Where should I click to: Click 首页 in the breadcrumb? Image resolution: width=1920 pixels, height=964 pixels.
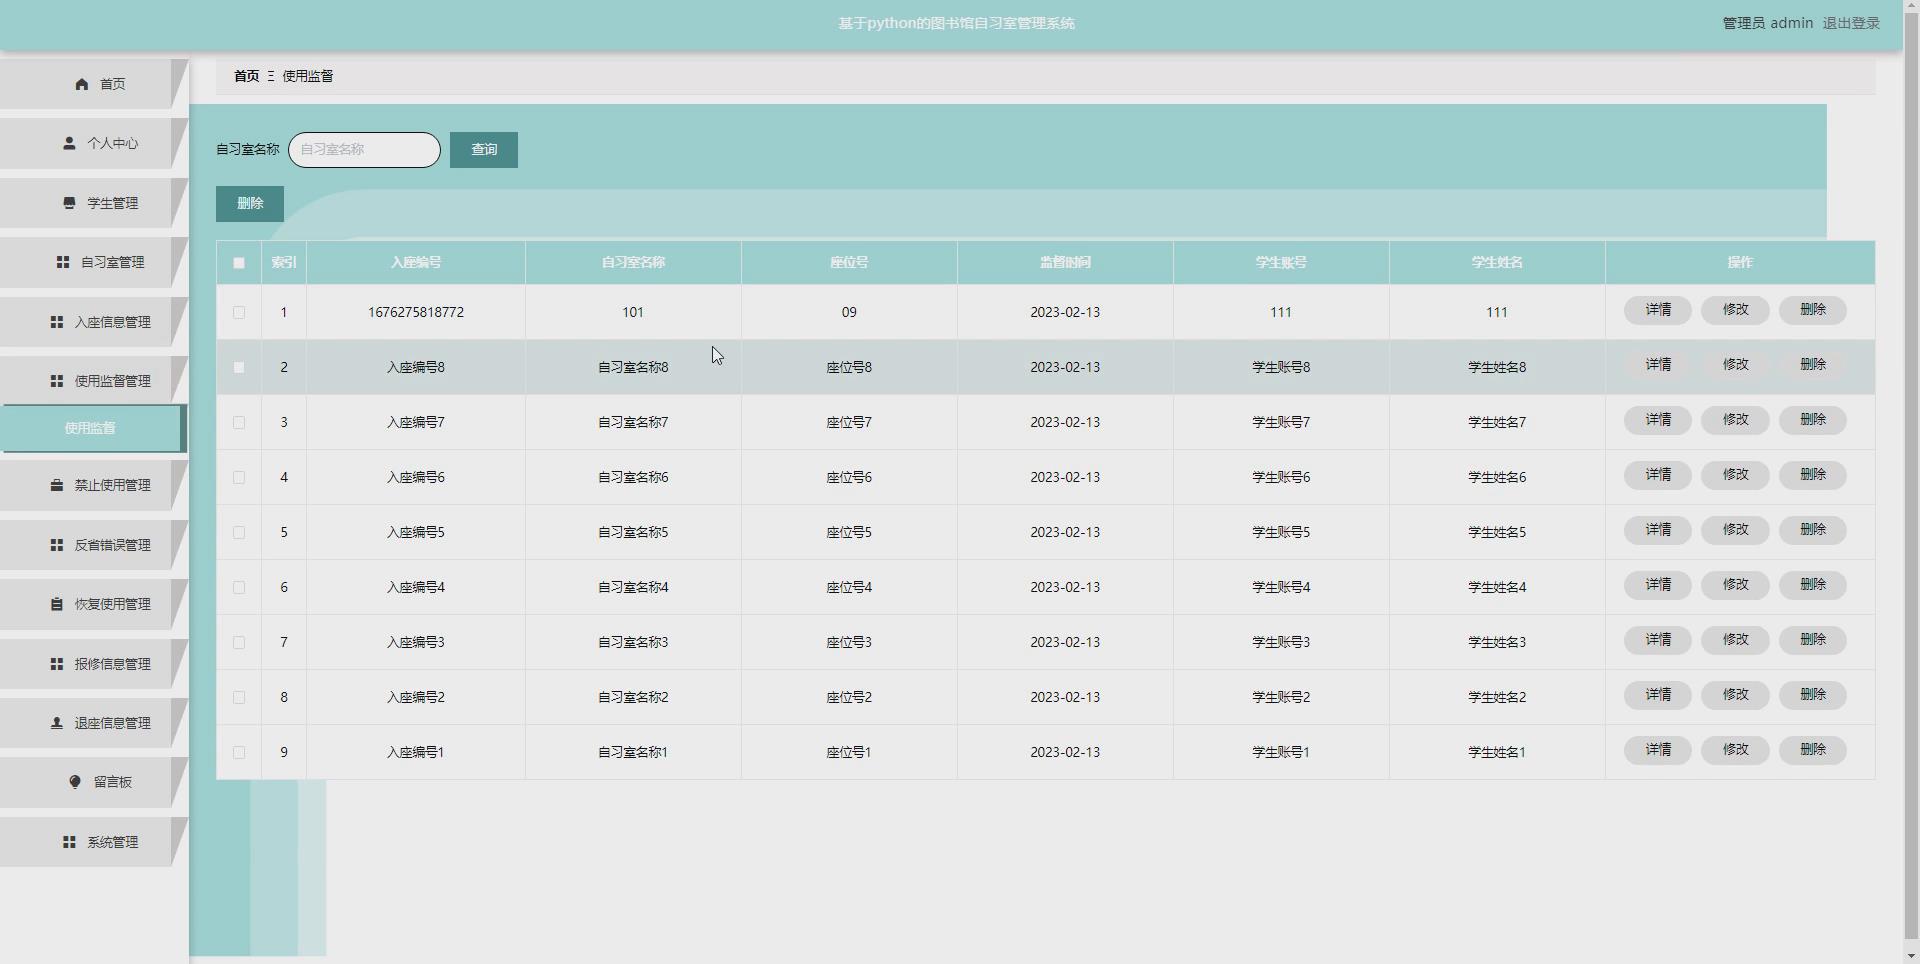(x=246, y=76)
